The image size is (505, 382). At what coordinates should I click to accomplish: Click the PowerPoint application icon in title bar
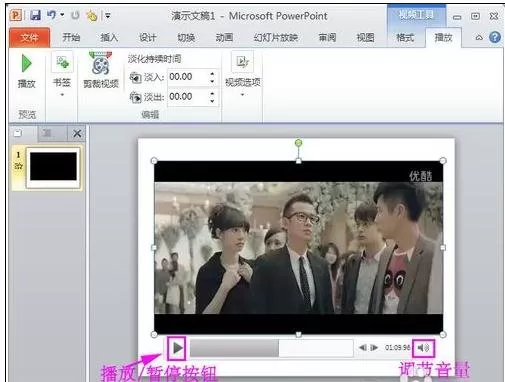(16, 15)
